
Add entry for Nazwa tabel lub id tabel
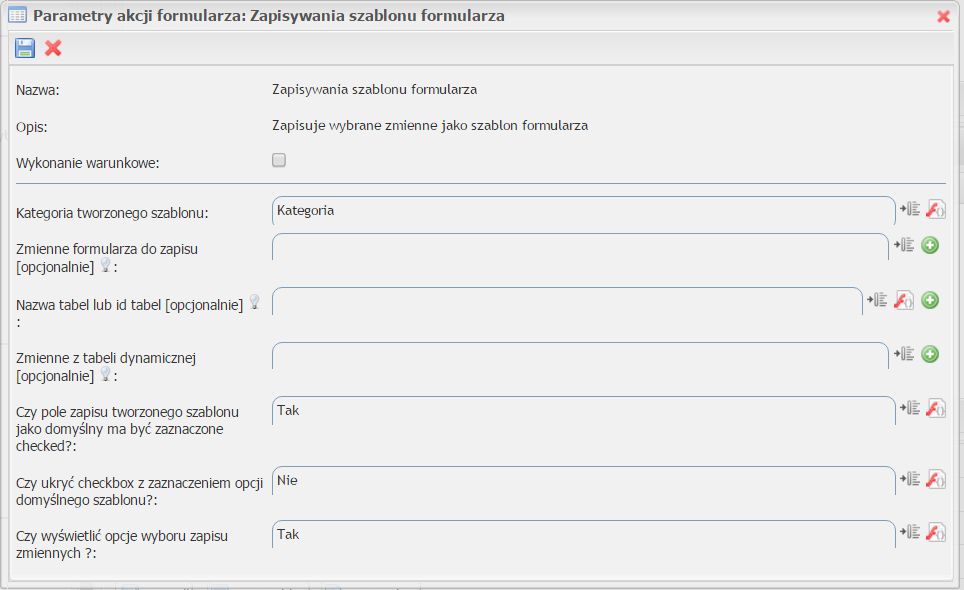pyautogui.click(x=930, y=300)
